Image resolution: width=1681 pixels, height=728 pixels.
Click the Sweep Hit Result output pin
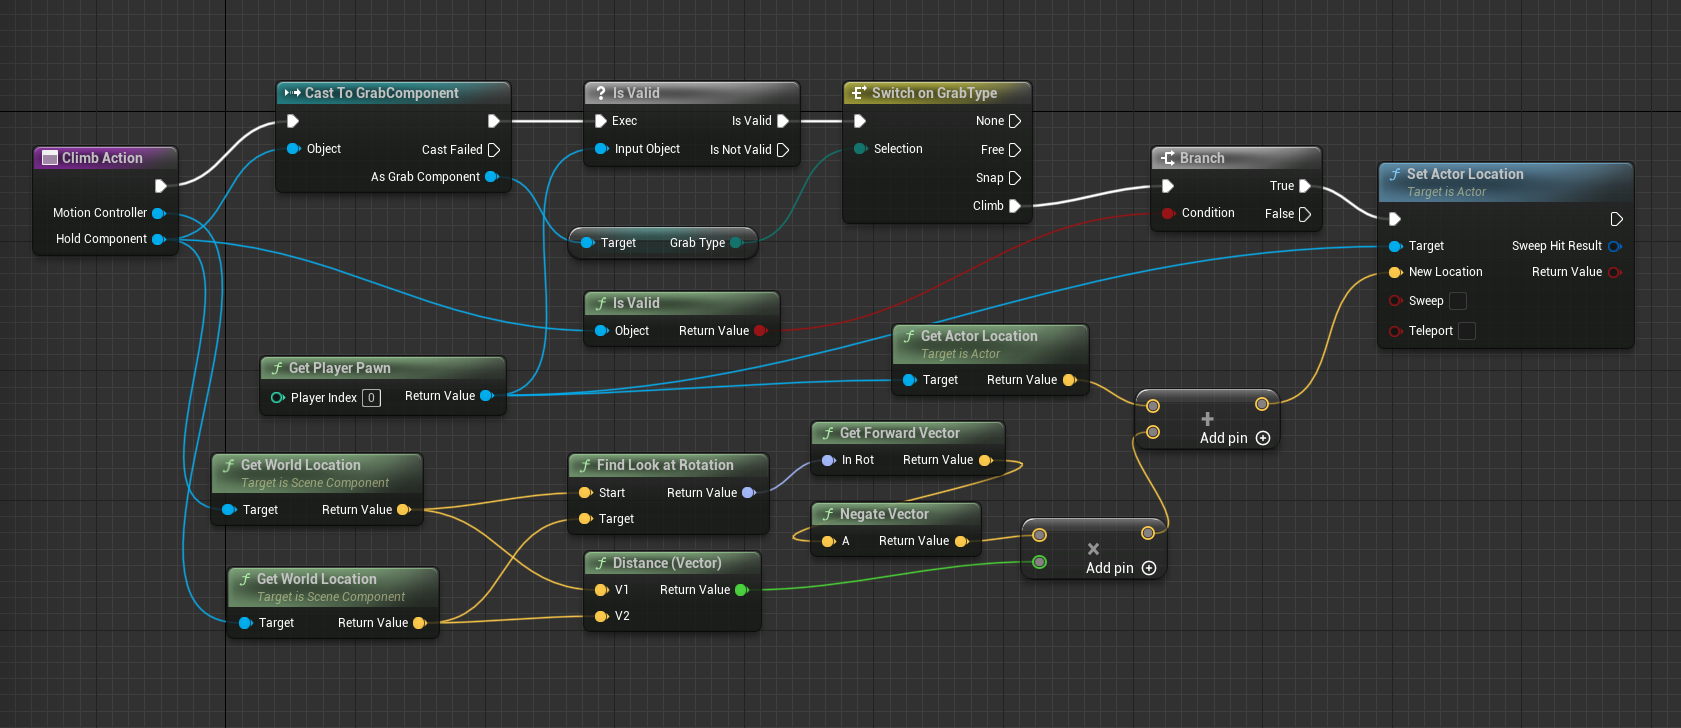coord(1614,246)
